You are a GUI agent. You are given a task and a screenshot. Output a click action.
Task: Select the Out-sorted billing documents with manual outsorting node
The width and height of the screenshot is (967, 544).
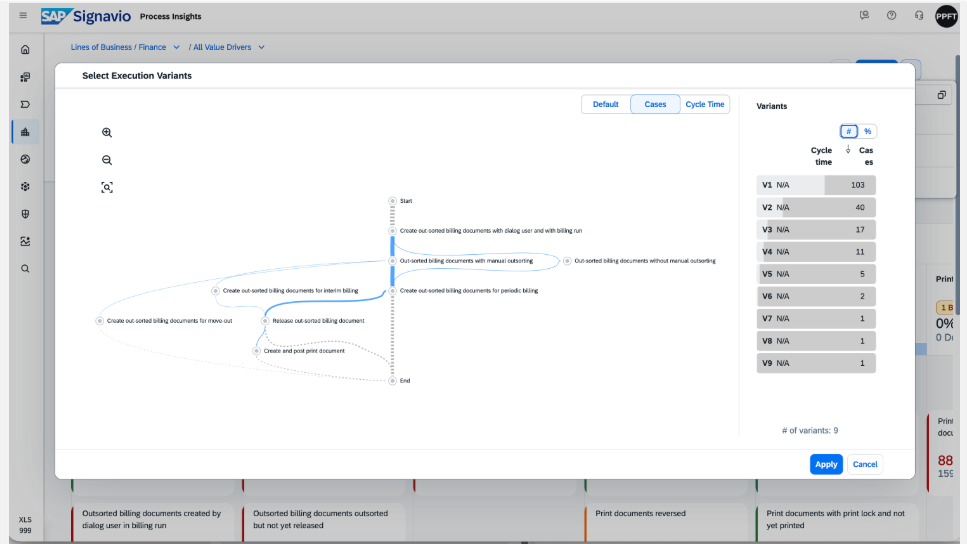392,261
